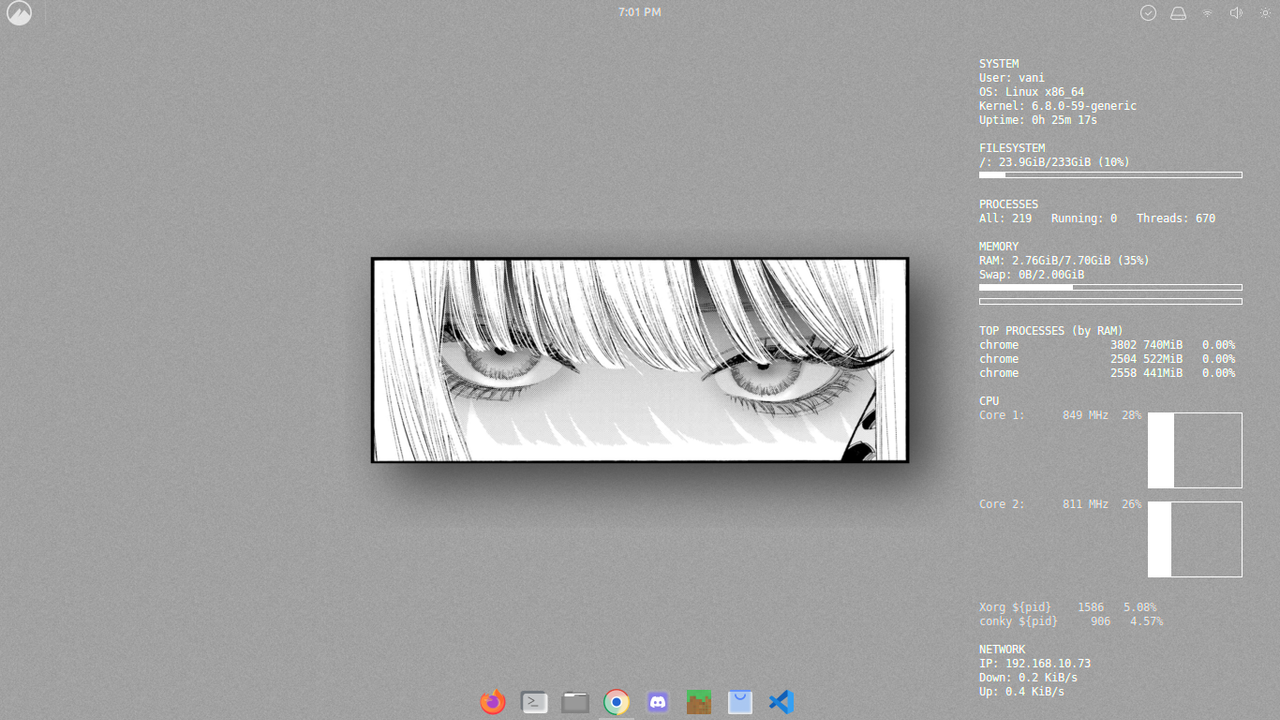This screenshot has height=720, width=1280.
Task: Launch Firefox from the dock
Action: (x=493, y=702)
